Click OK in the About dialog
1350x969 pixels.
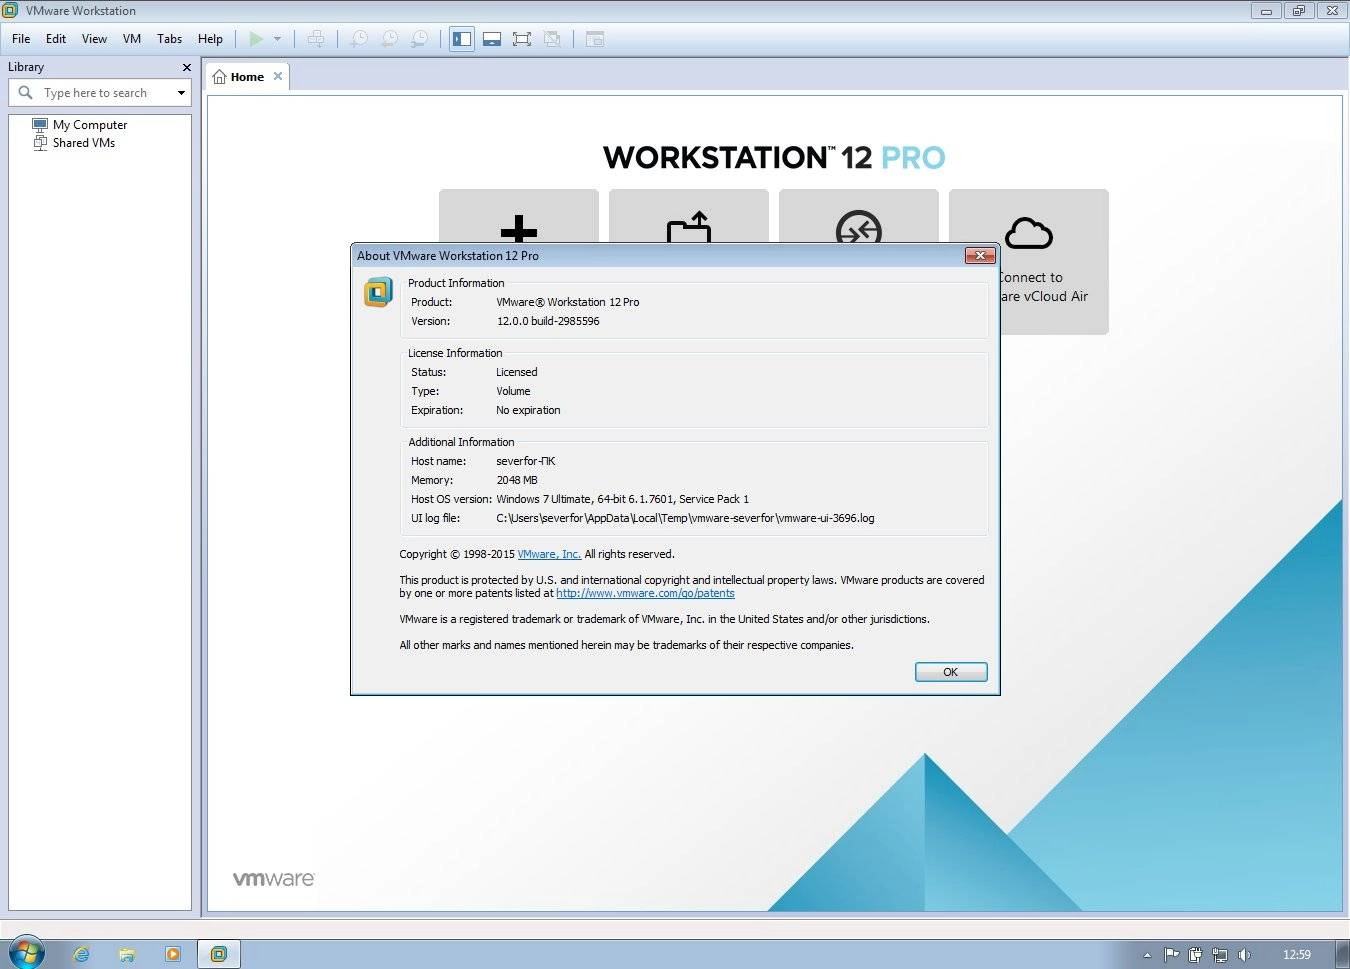tap(951, 672)
